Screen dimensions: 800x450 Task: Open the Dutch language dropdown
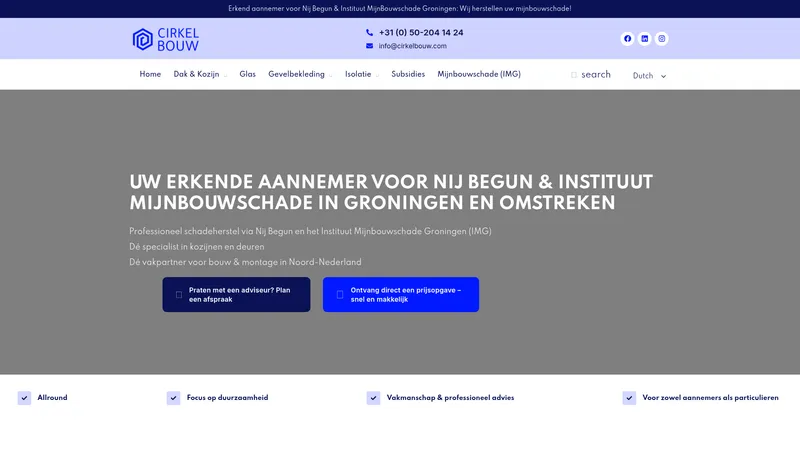point(649,76)
